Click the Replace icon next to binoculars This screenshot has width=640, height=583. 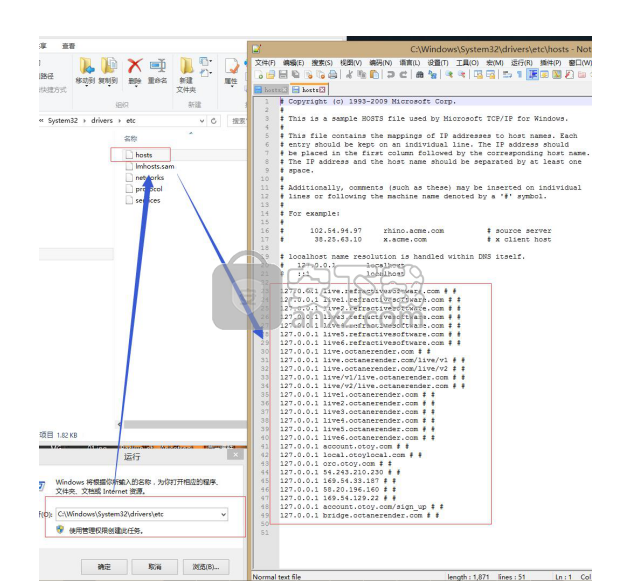pos(432,74)
